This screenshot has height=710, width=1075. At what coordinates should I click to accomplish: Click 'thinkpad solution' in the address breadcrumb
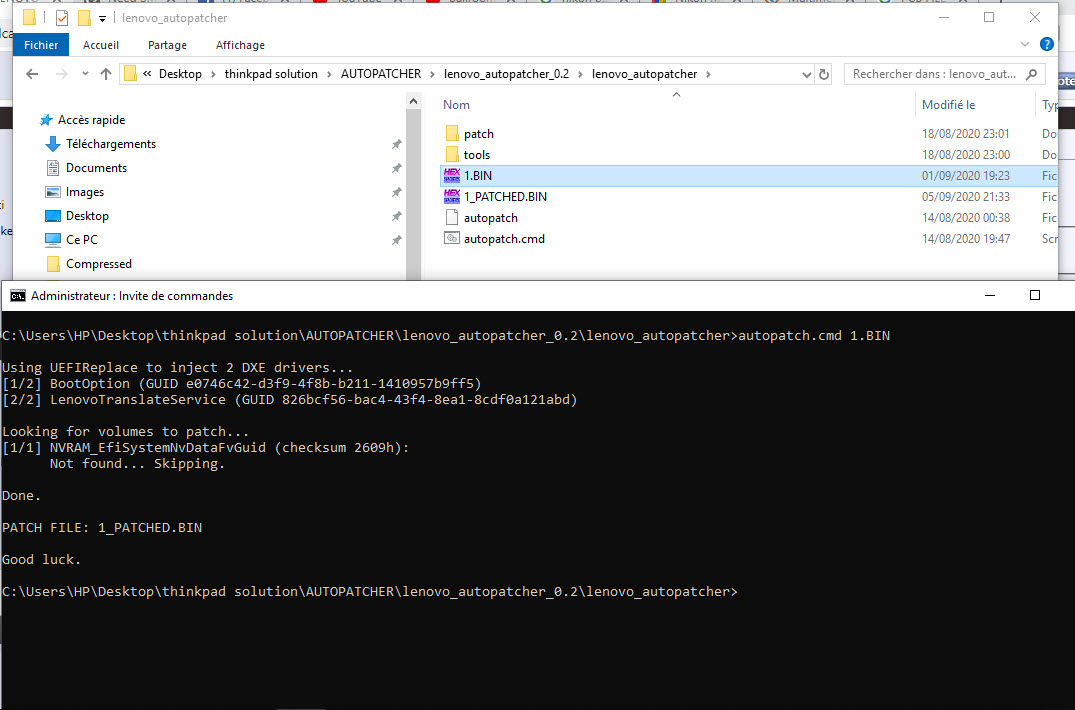271,74
